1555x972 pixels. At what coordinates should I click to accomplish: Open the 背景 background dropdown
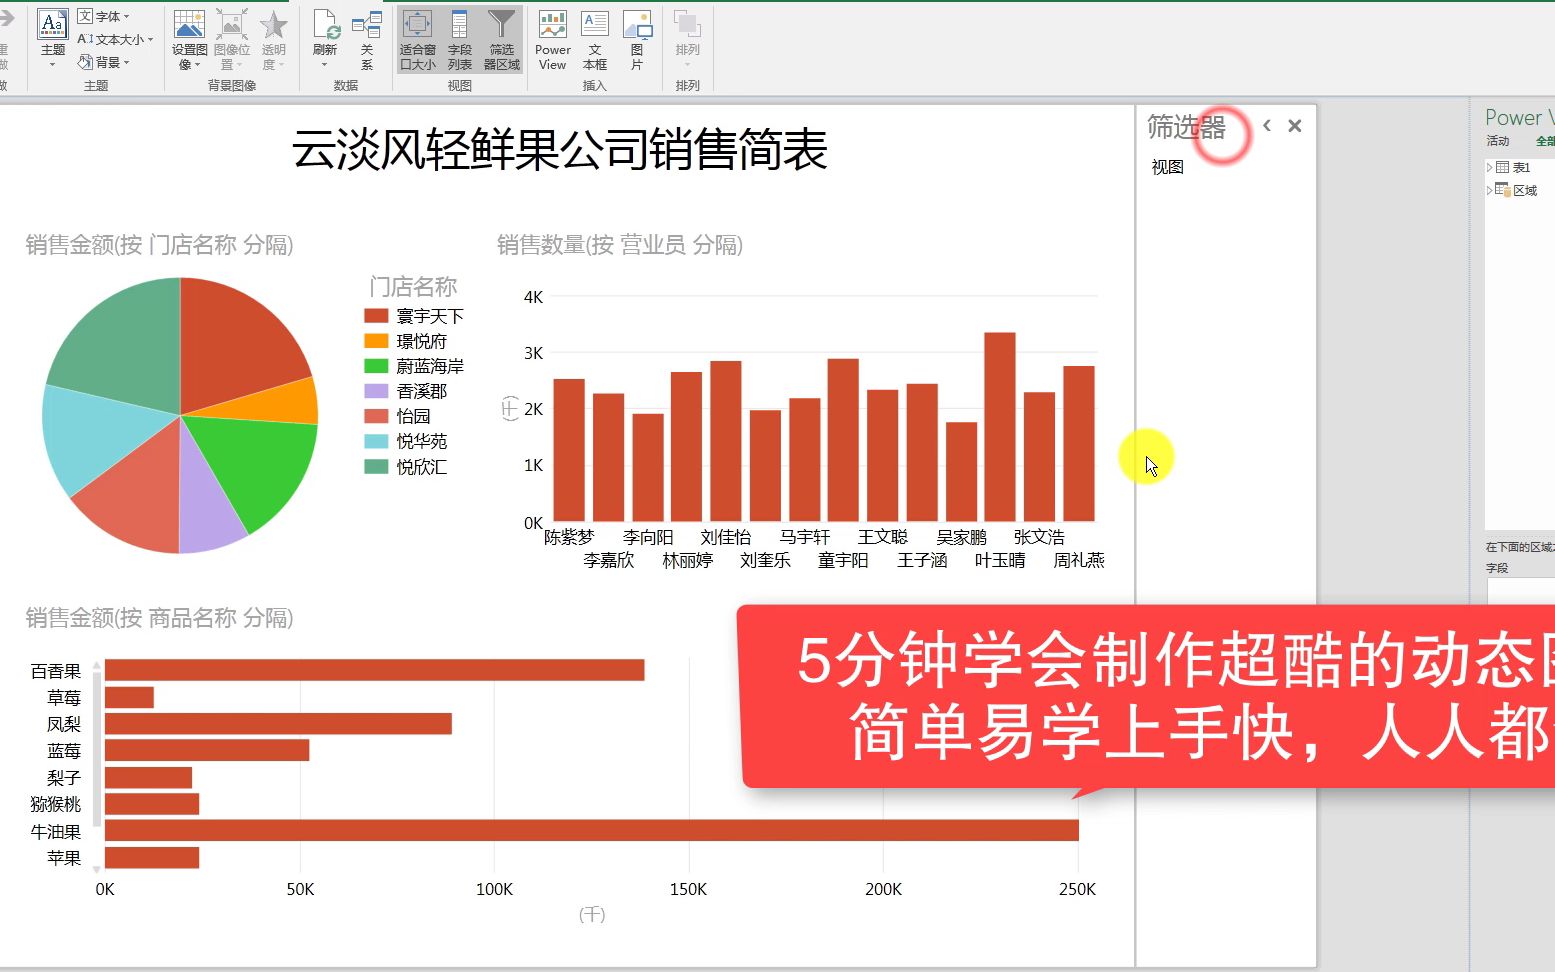point(104,62)
